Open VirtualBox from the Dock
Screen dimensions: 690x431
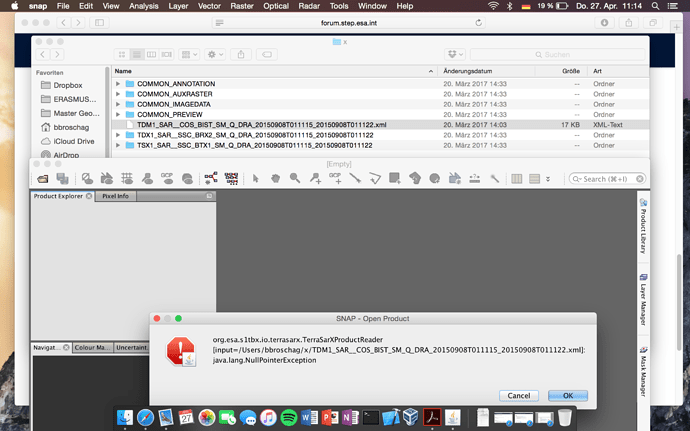coord(411,416)
